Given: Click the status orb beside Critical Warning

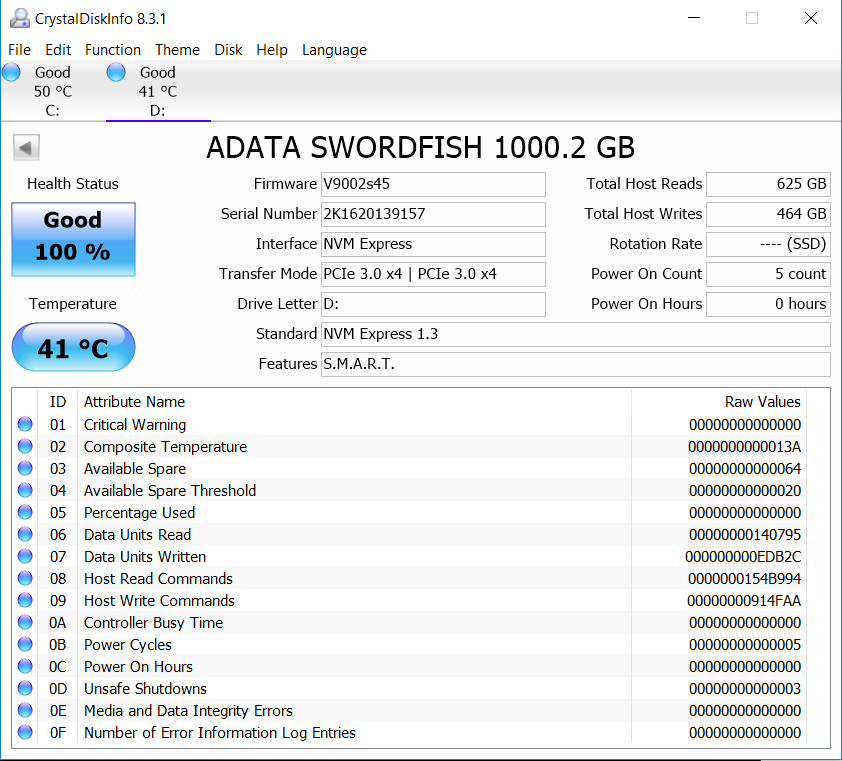Looking at the screenshot, I should (x=25, y=425).
